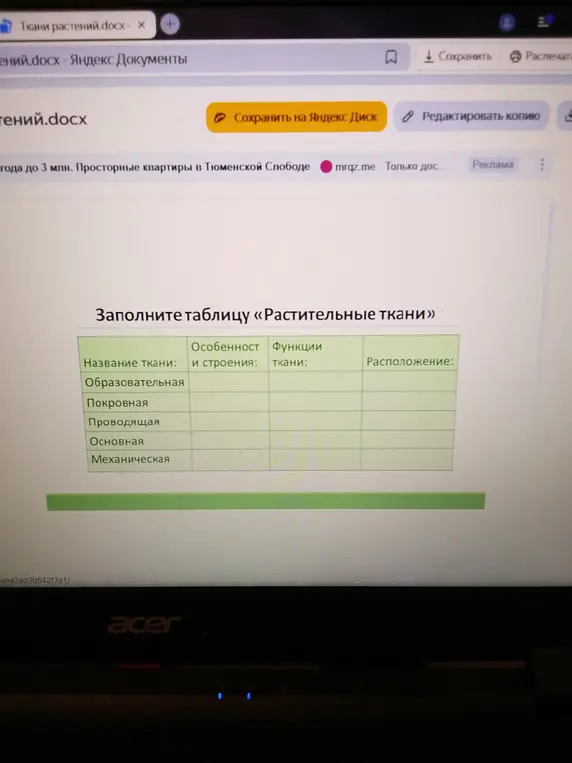Click the Основная table row label
Viewport: 572px width, 763px height.
[x=117, y=441]
